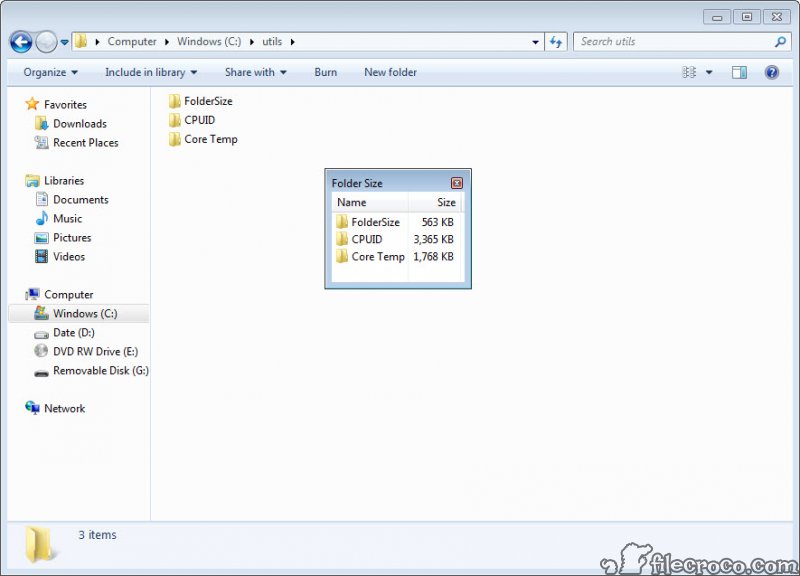The image size is (800, 576).
Task: Refresh the current folder view
Action: [556, 42]
